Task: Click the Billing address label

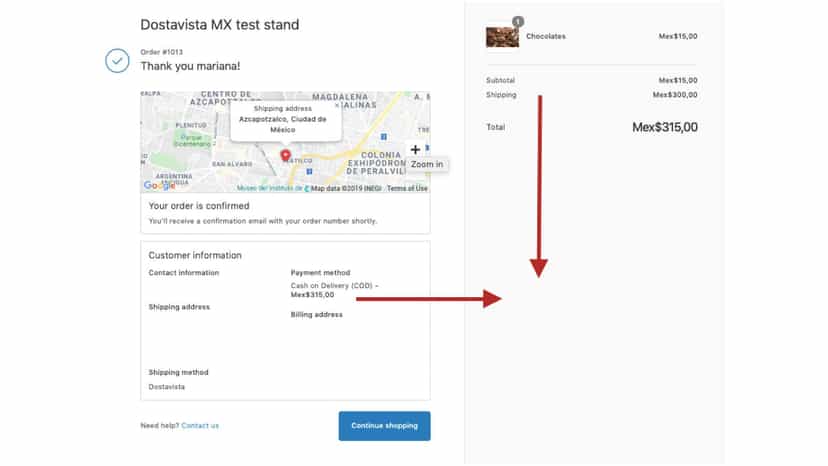Action: click(316, 314)
